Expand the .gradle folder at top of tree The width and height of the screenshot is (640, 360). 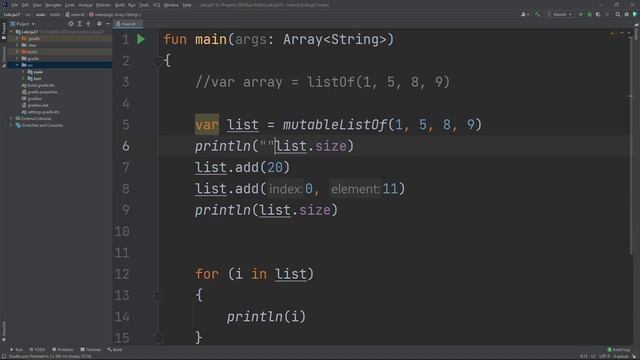[x=17, y=38]
